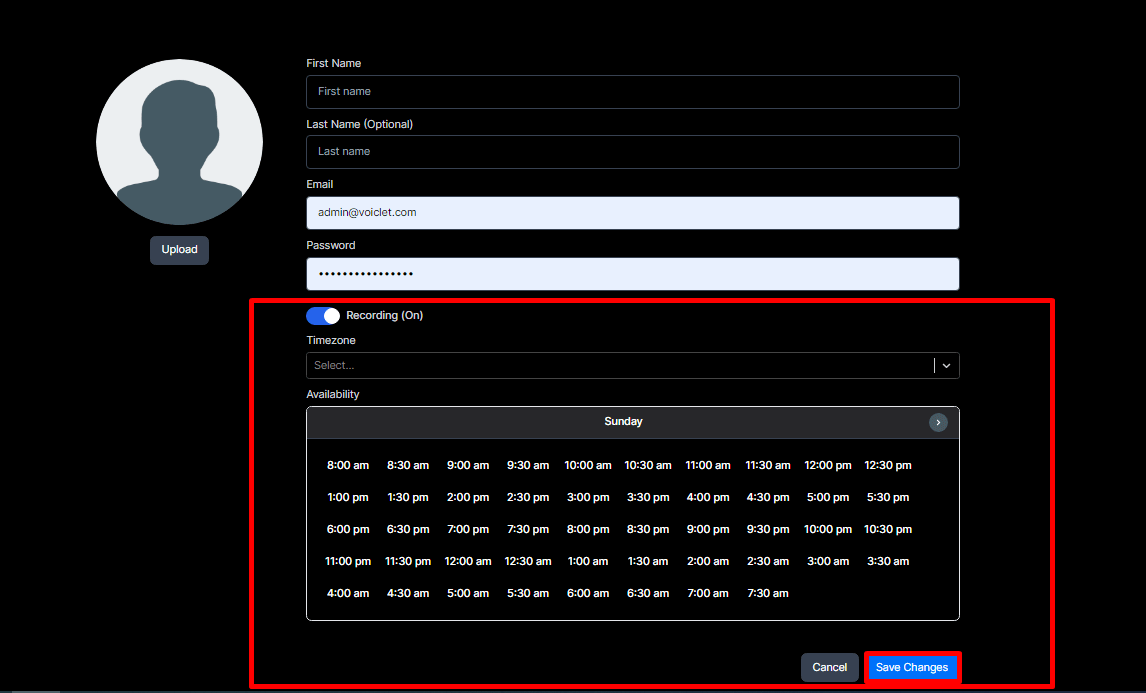Select the 5:30 am time slot
The height and width of the screenshot is (693, 1146).
point(528,594)
